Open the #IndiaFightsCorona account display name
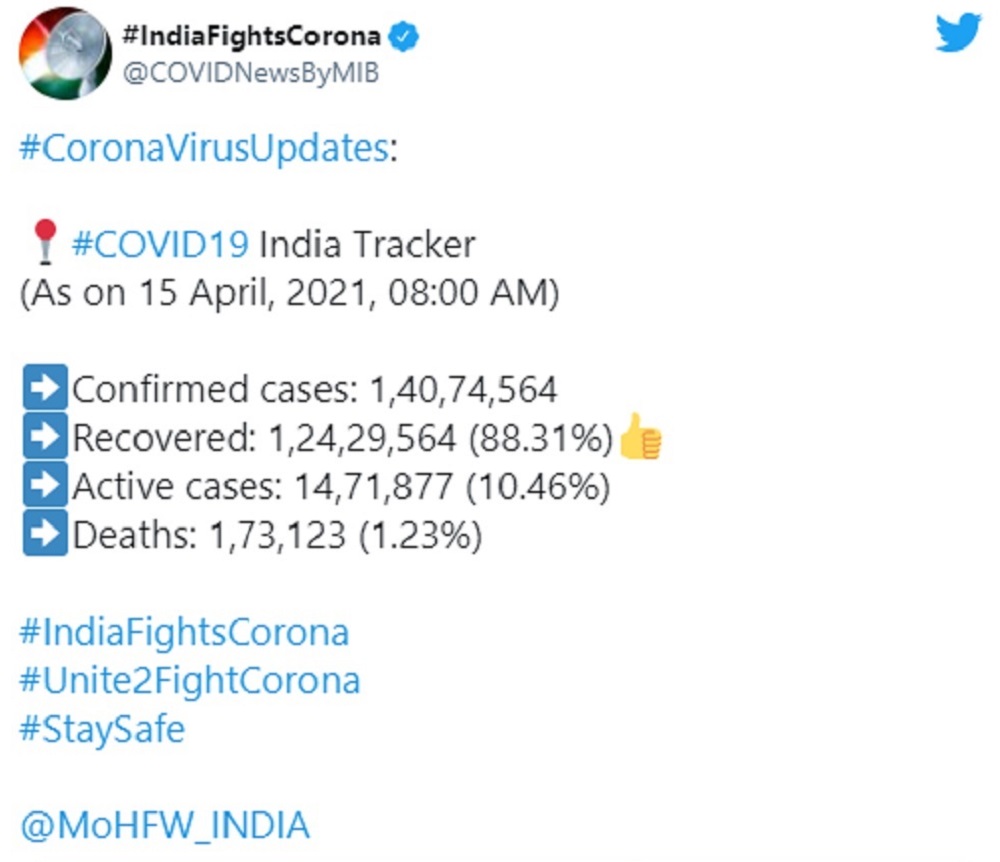The width and height of the screenshot is (1000, 862). (250, 38)
